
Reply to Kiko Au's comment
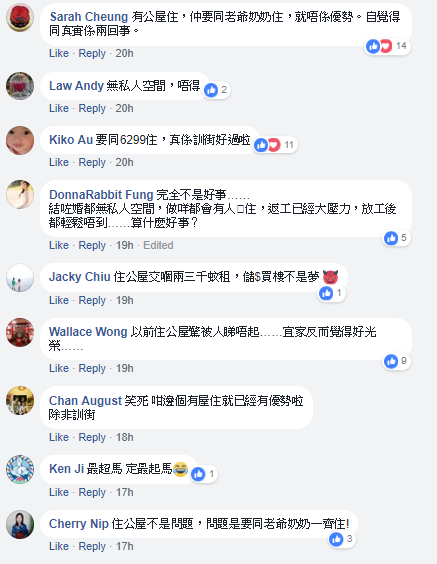point(92,162)
